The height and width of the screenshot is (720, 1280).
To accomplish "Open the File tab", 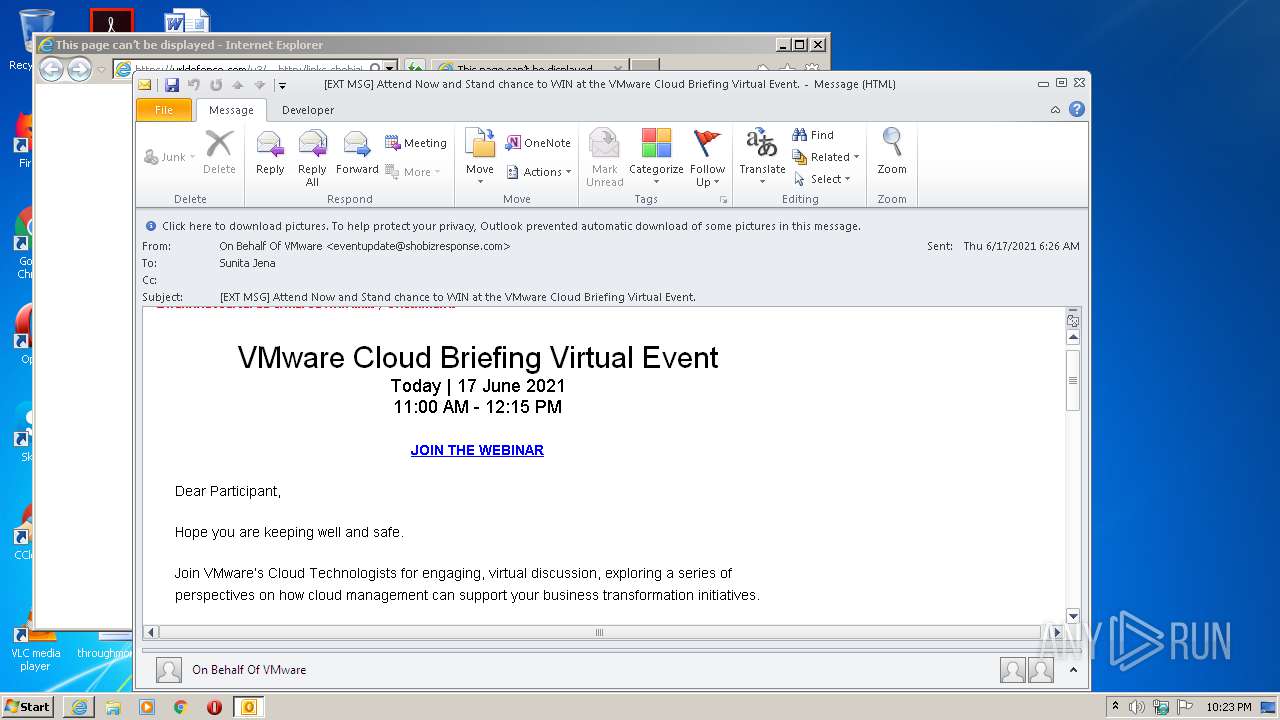I will point(164,110).
